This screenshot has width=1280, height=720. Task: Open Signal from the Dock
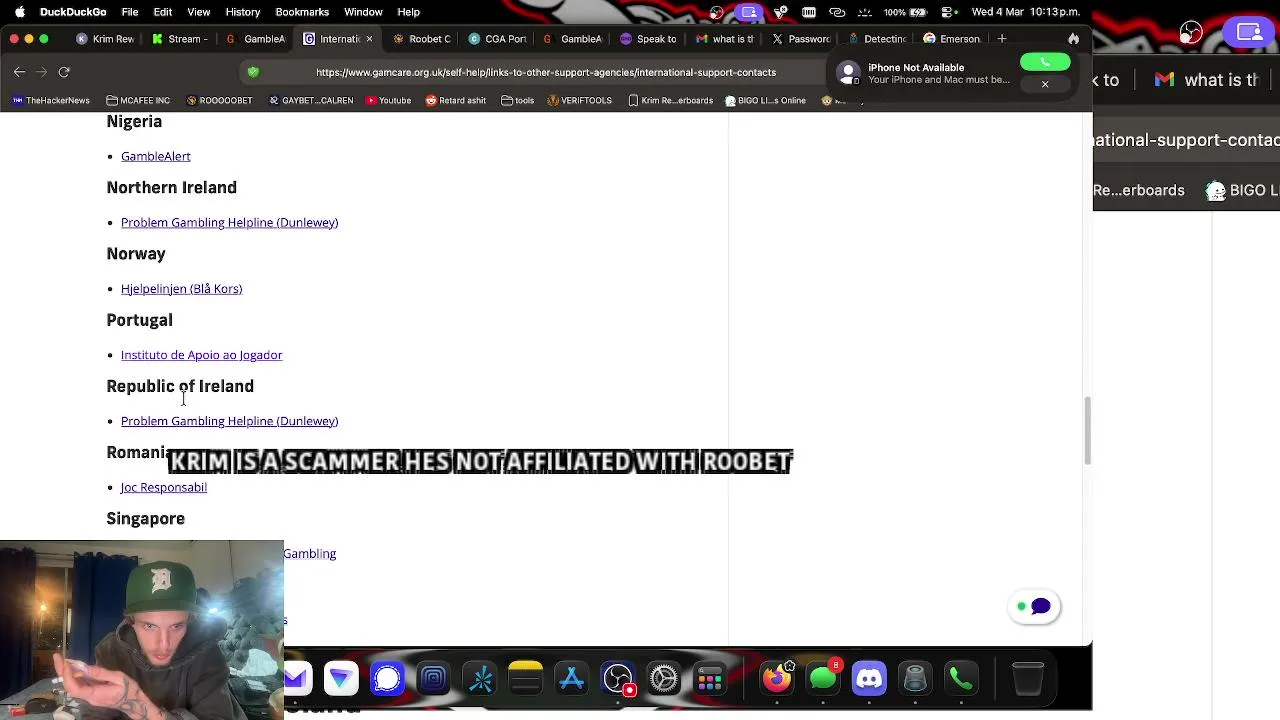[x=387, y=679]
